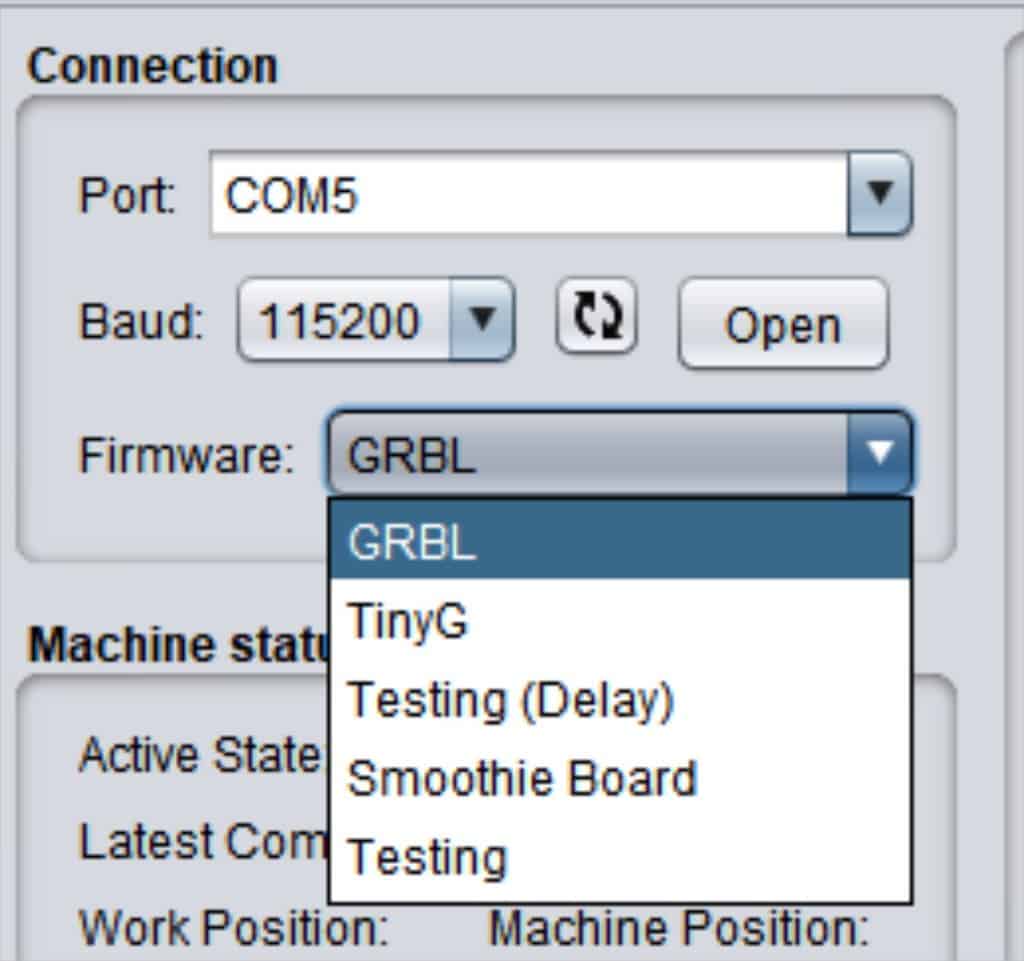
Task: Open the serial connection with the Open button
Action: (783, 324)
